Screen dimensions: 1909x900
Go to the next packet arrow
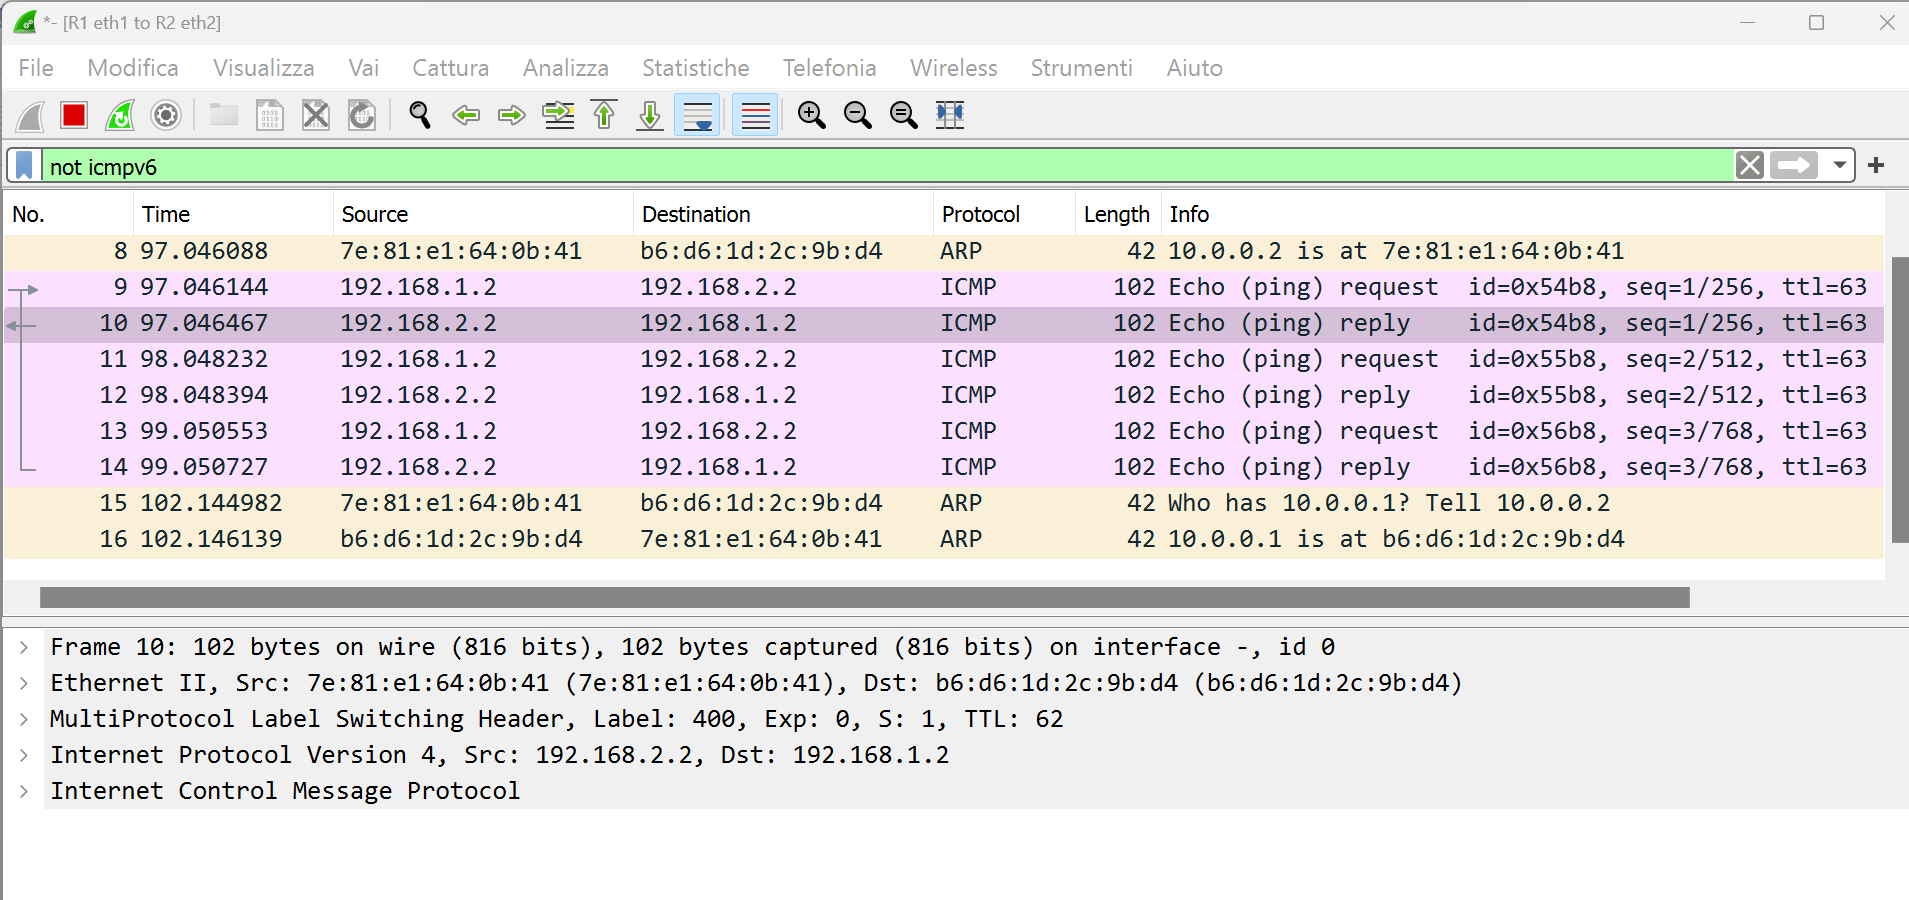click(x=512, y=115)
